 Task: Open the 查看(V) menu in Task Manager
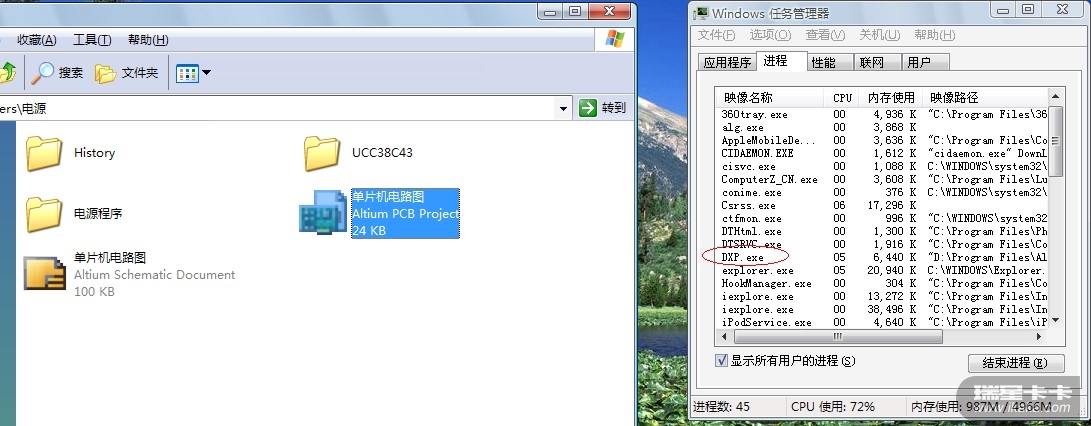[x=825, y=34]
